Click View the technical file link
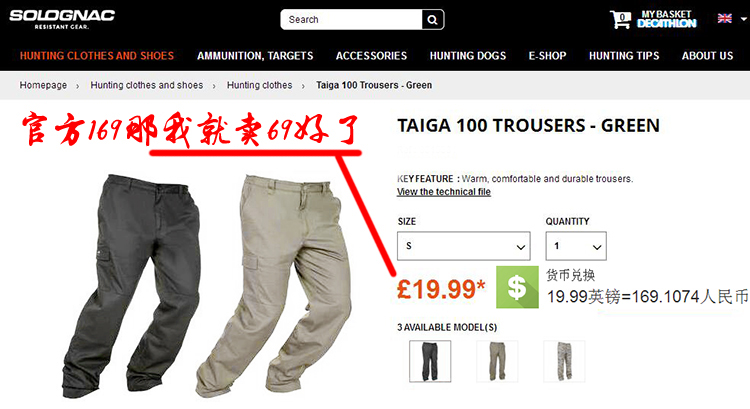Image resolution: width=750 pixels, height=409 pixels. pyautogui.click(x=443, y=192)
